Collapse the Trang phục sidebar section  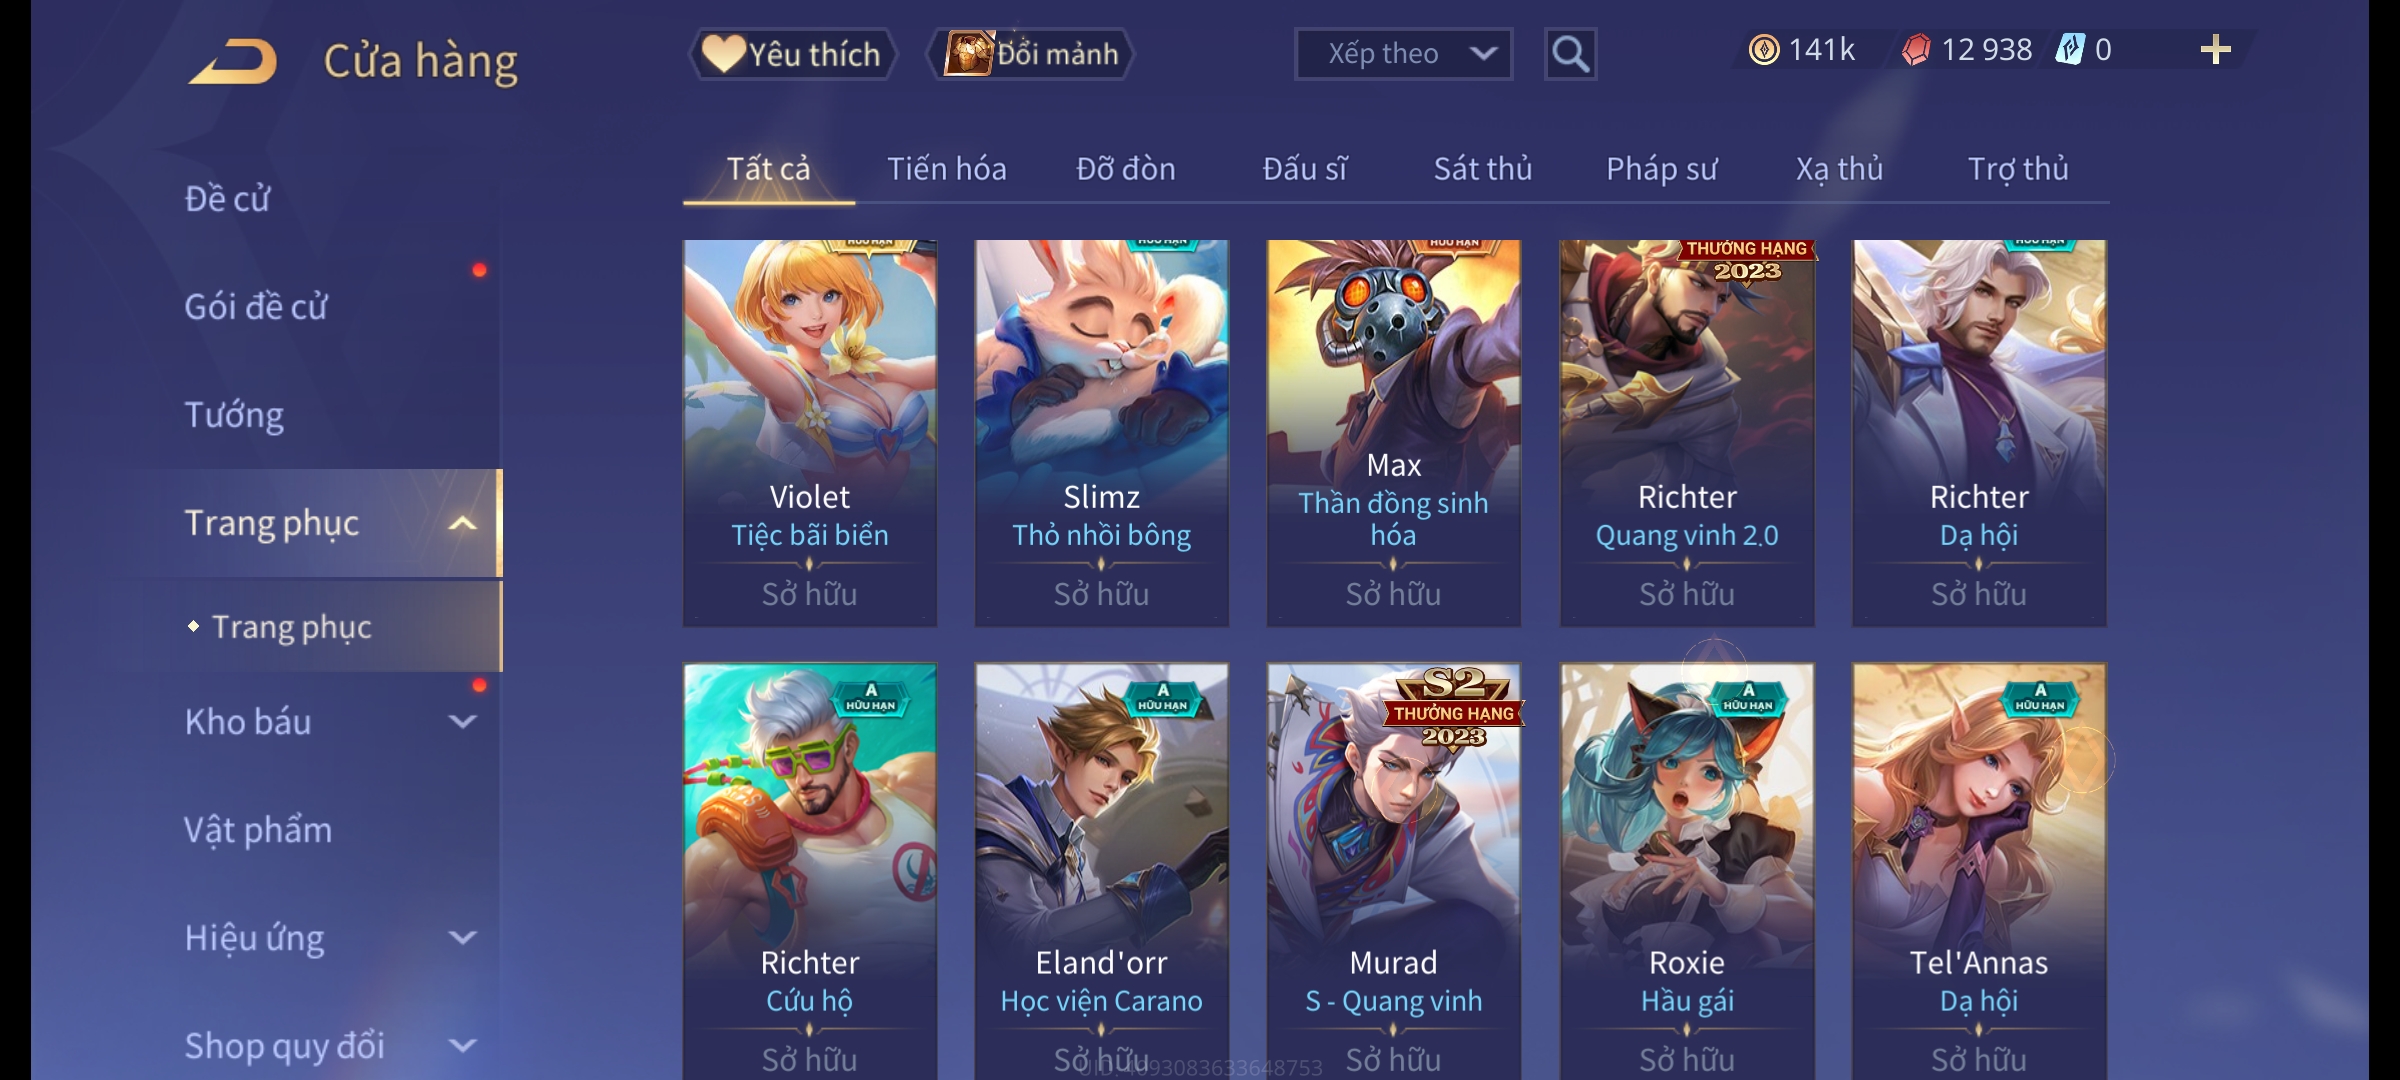click(461, 523)
